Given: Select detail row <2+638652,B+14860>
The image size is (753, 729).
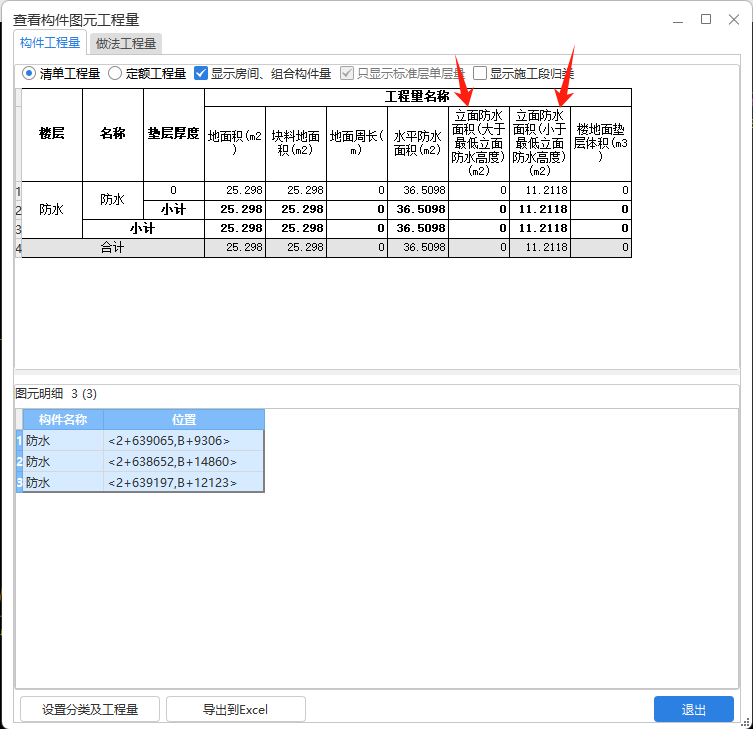Looking at the screenshot, I should 184,462.
